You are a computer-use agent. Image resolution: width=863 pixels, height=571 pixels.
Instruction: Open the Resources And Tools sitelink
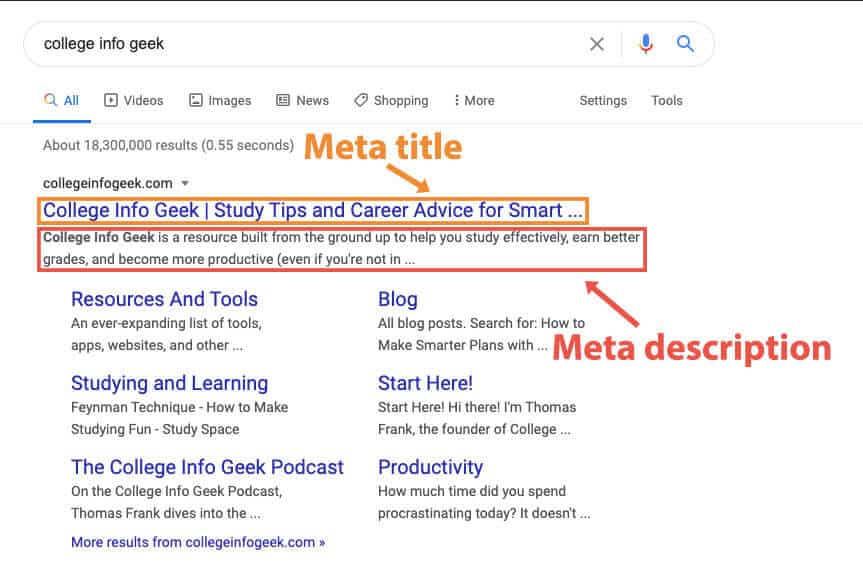pos(165,299)
